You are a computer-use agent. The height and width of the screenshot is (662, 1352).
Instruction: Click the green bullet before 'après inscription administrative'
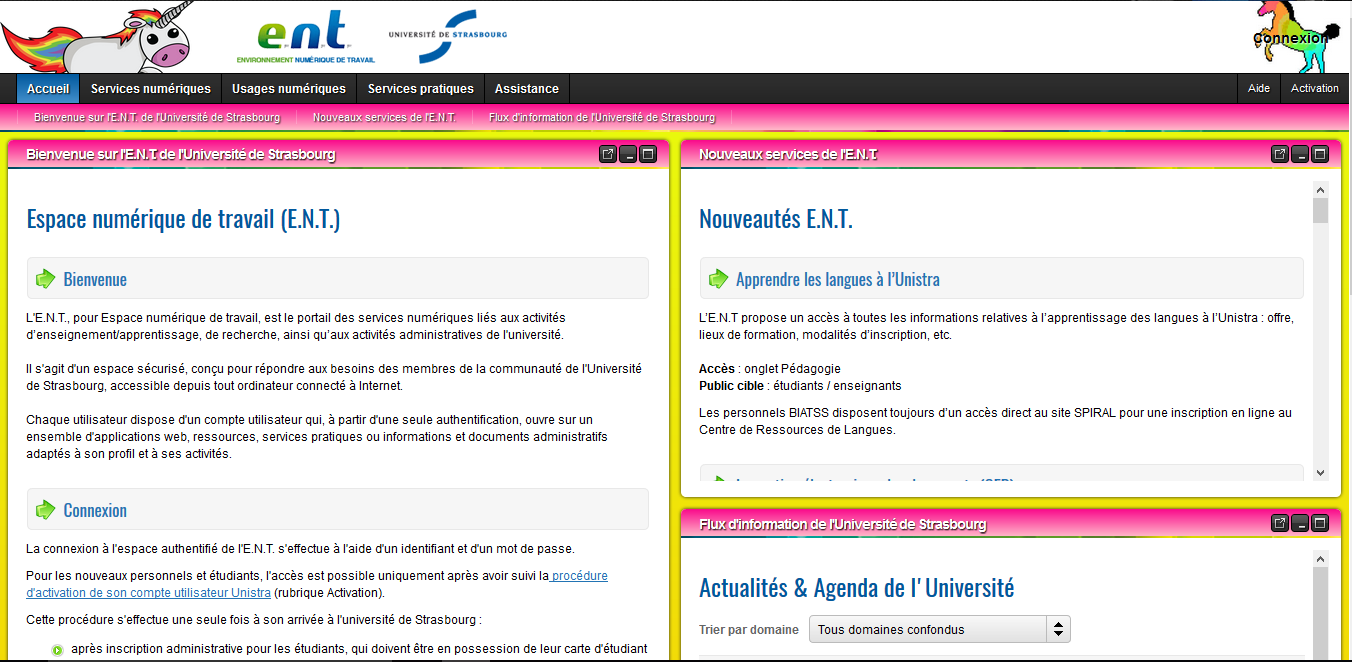[x=57, y=650]
